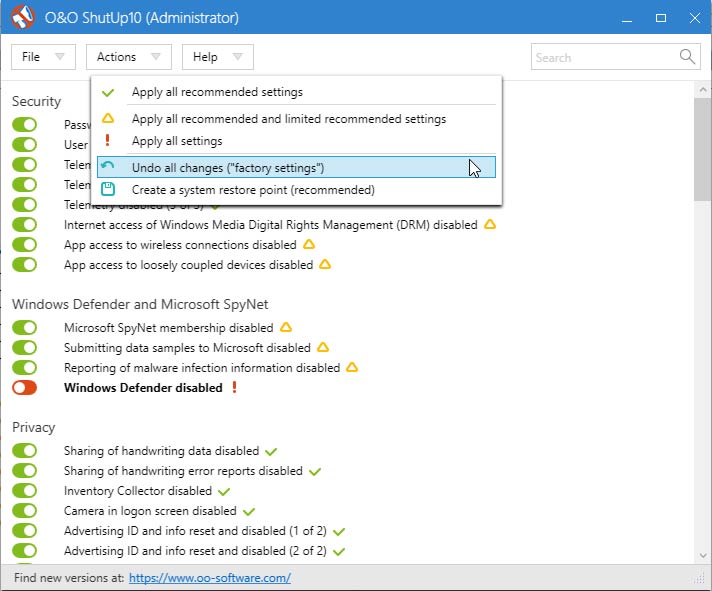The image size is (712, 591).
Task: Enable the Windows Defender disabled switch
Action: pos(25,387)
